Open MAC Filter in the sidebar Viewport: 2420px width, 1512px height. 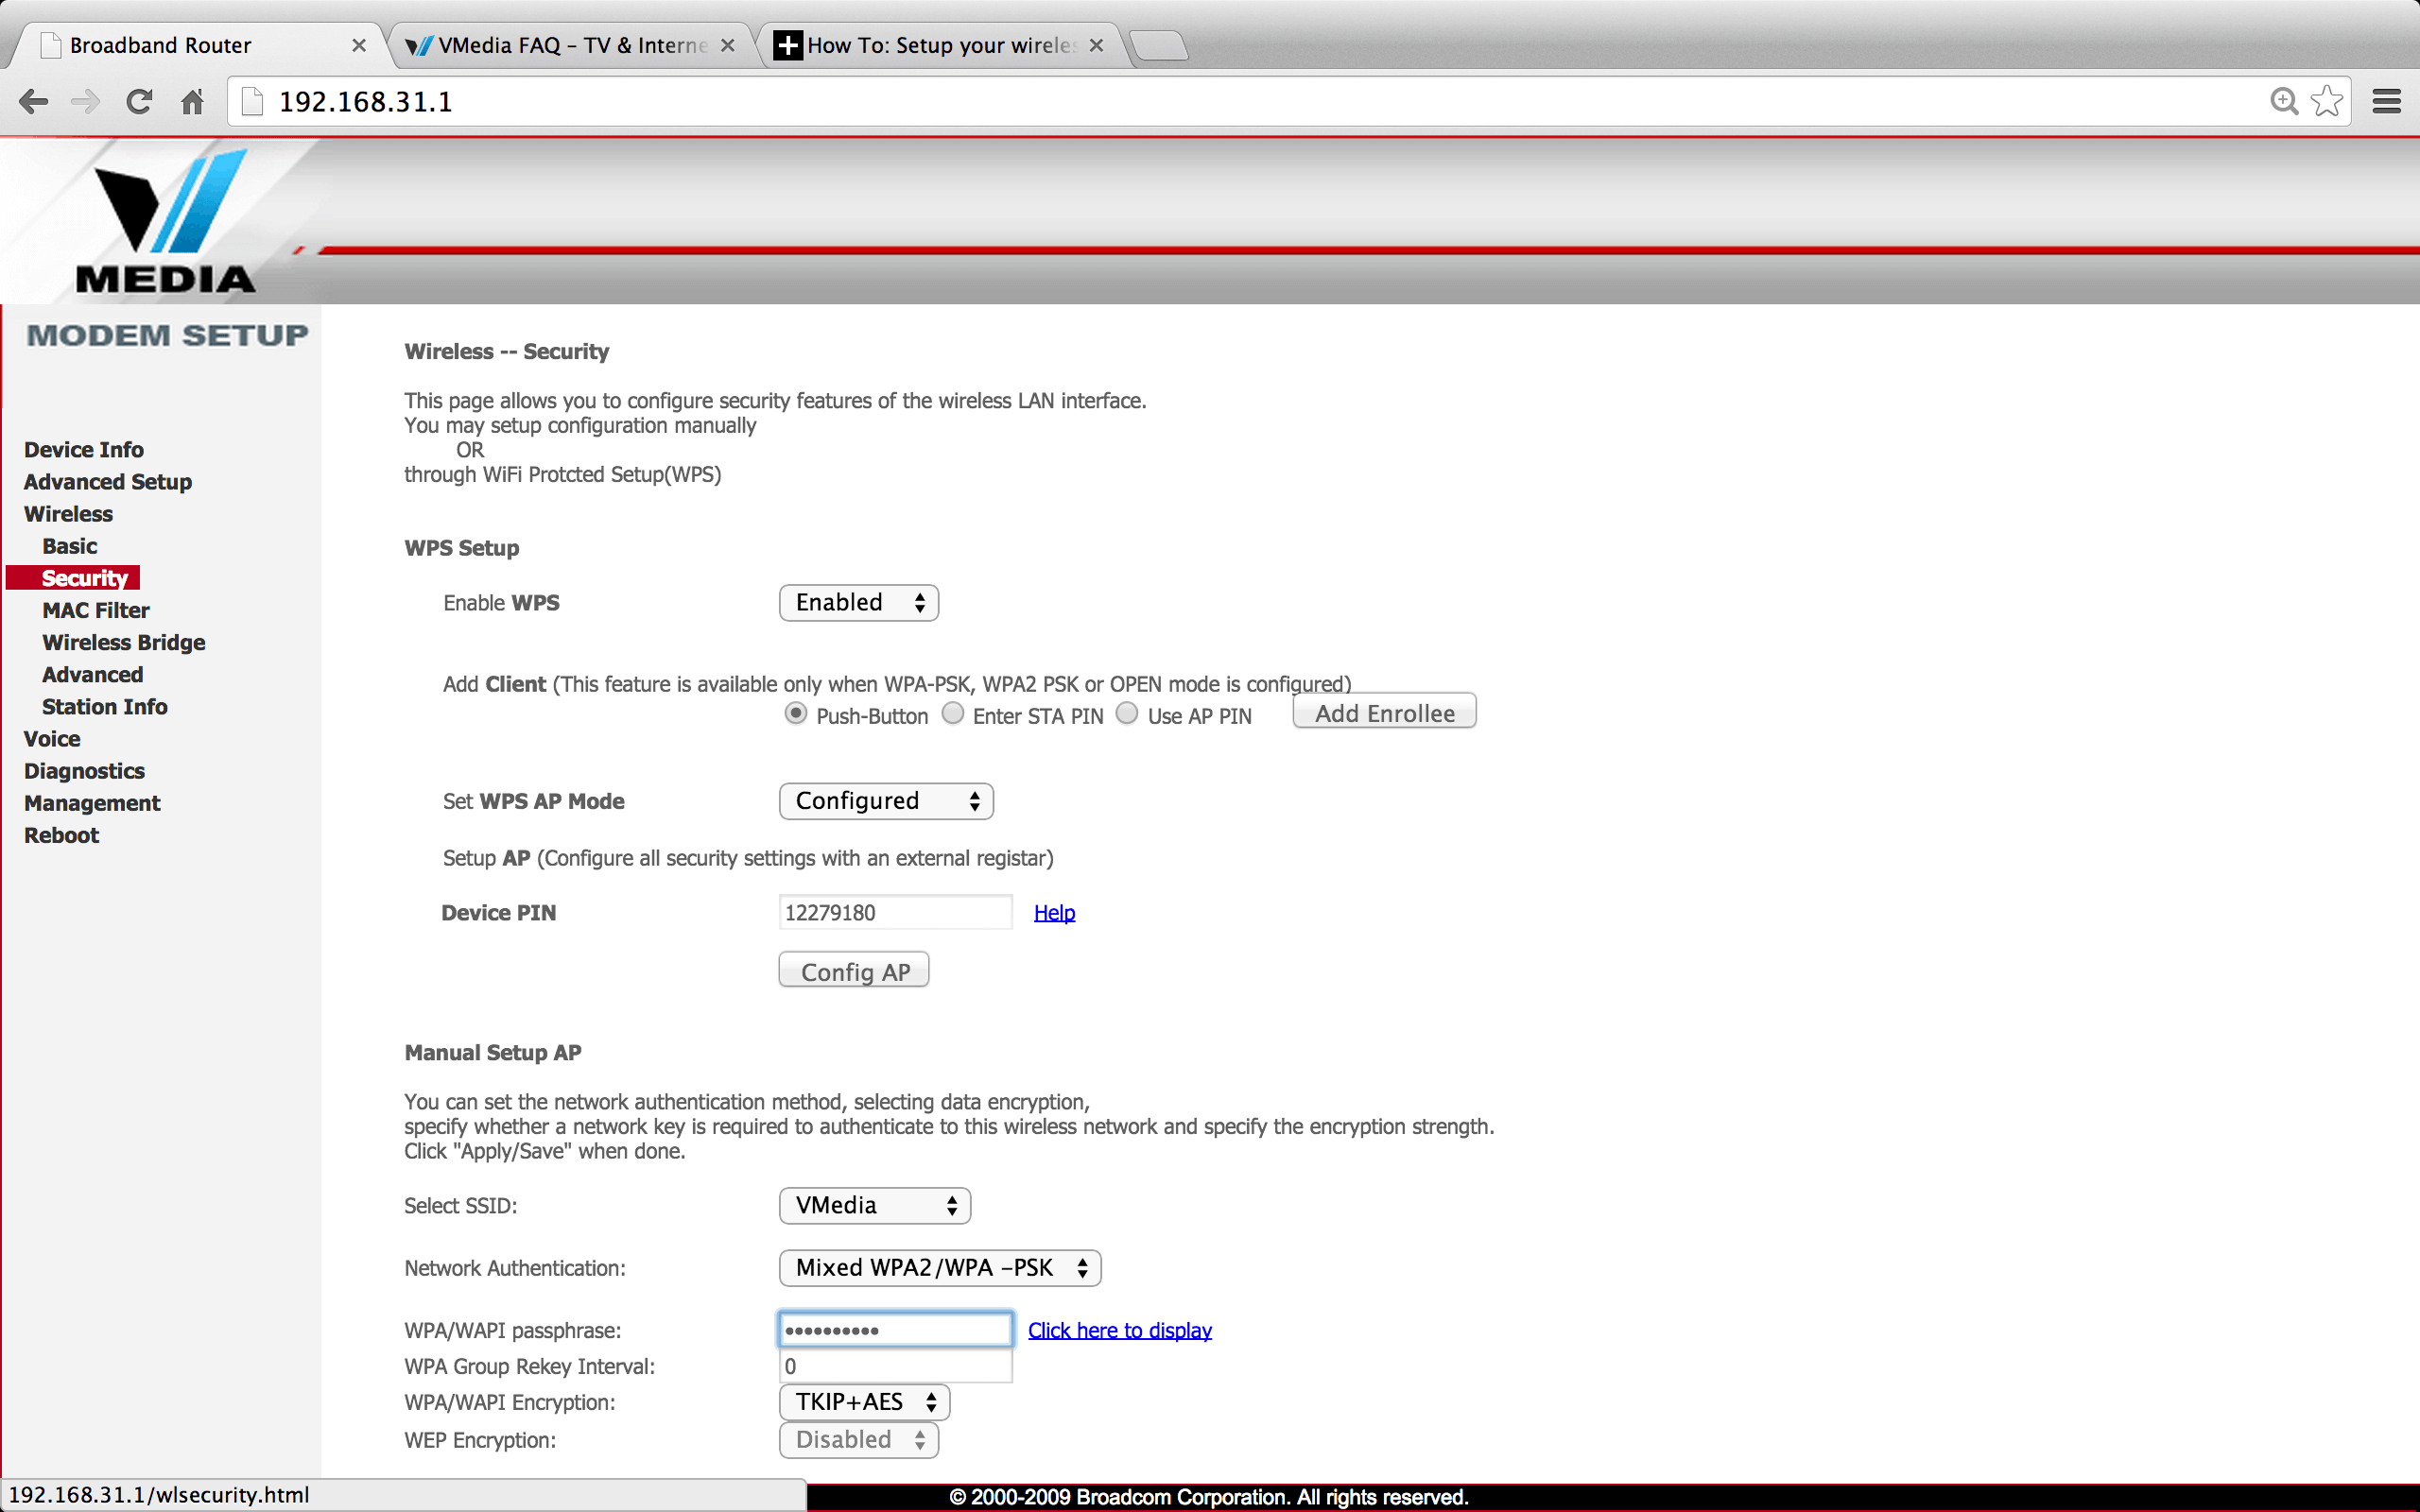96,610
